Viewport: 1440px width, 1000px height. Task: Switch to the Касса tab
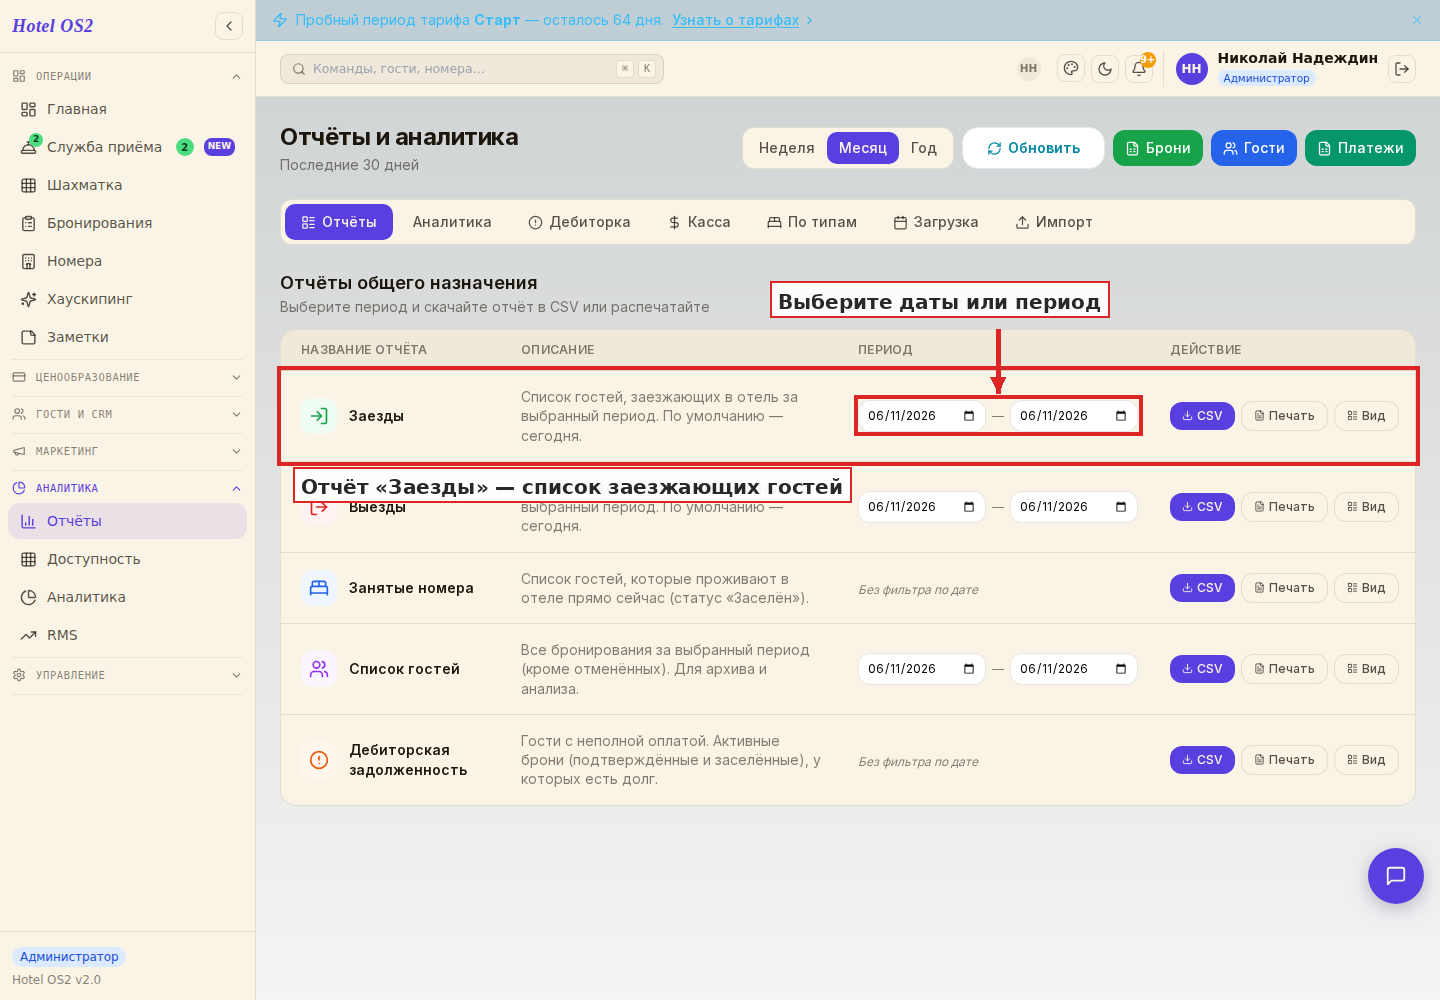click(x=700, y=222)
